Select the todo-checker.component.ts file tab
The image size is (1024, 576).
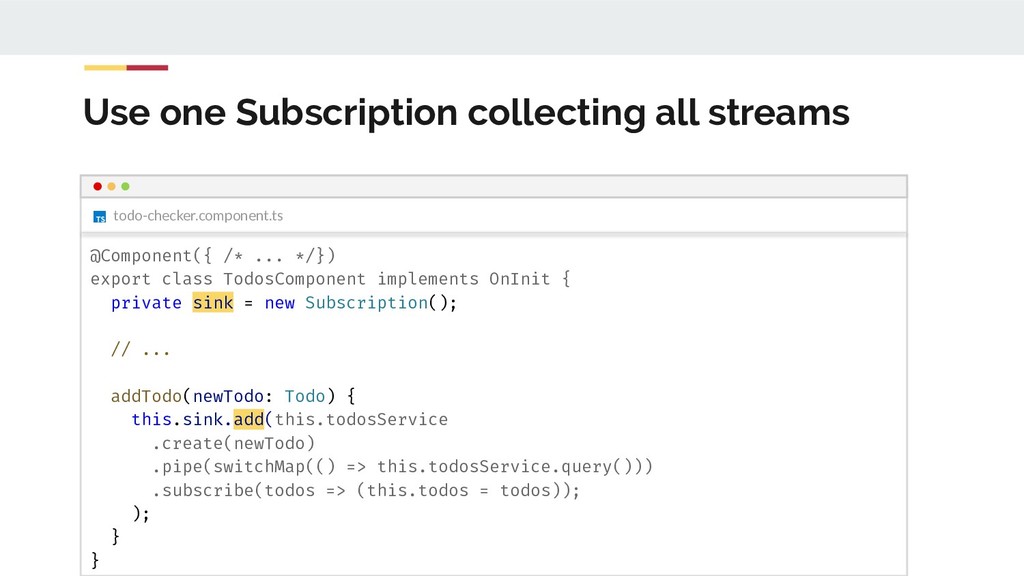197,215
